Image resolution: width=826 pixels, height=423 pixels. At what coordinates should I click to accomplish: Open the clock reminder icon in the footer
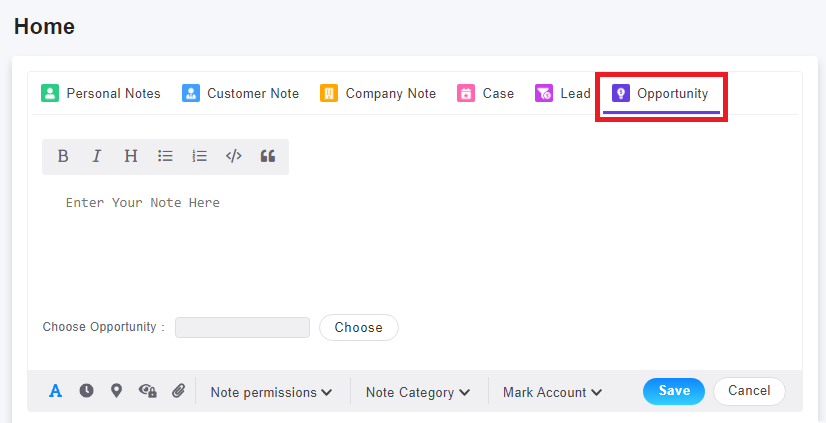pos(86,391)
